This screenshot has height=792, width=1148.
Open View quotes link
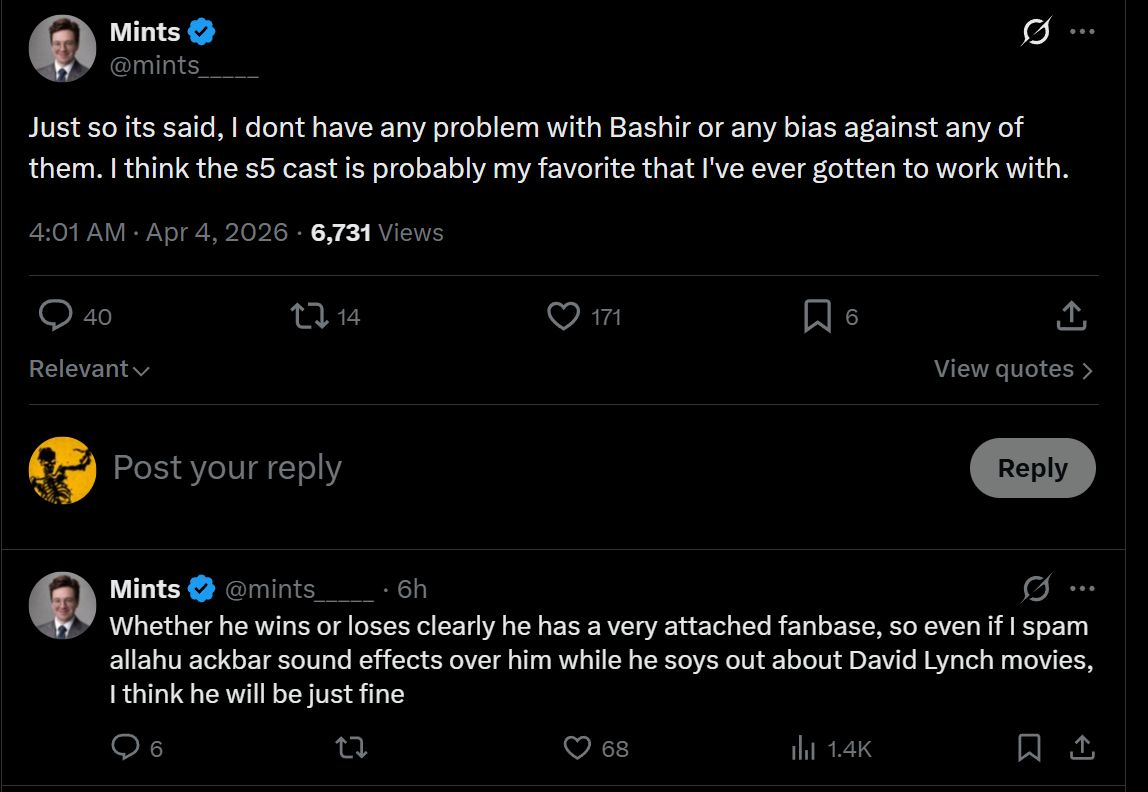(1013, 369)
